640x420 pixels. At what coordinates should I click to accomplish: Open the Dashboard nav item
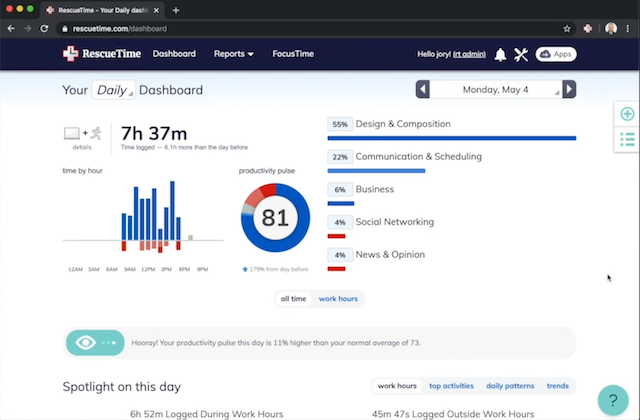pyautogui.click(x=174, y=54)
